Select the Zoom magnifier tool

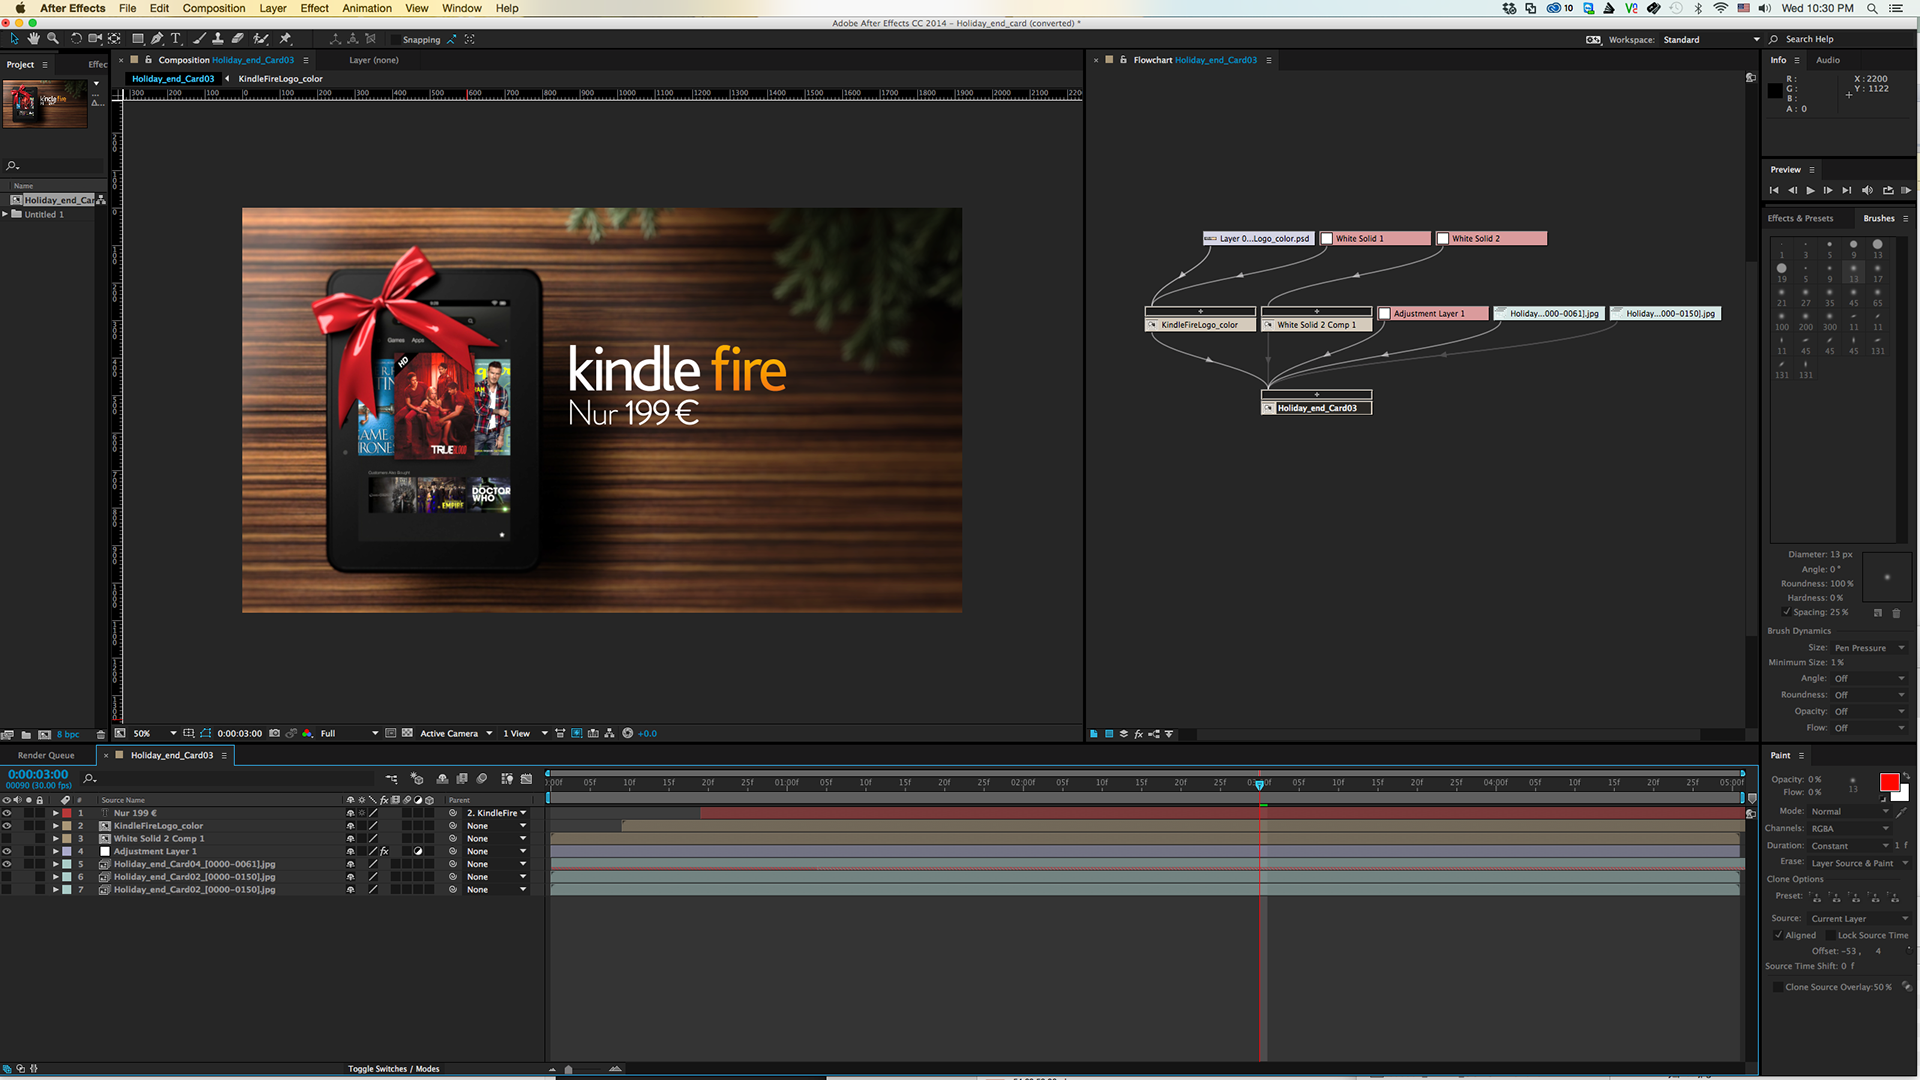tap(53, 39)
